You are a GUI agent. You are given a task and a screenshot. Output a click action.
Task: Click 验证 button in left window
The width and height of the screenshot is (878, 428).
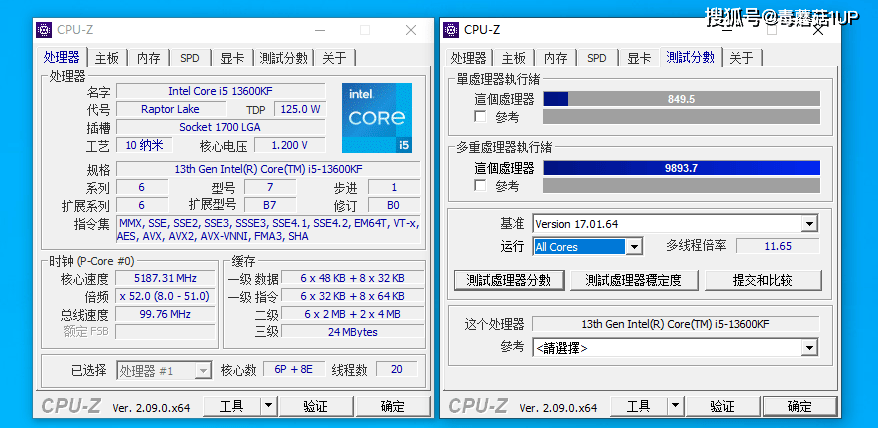pos(316,406)
